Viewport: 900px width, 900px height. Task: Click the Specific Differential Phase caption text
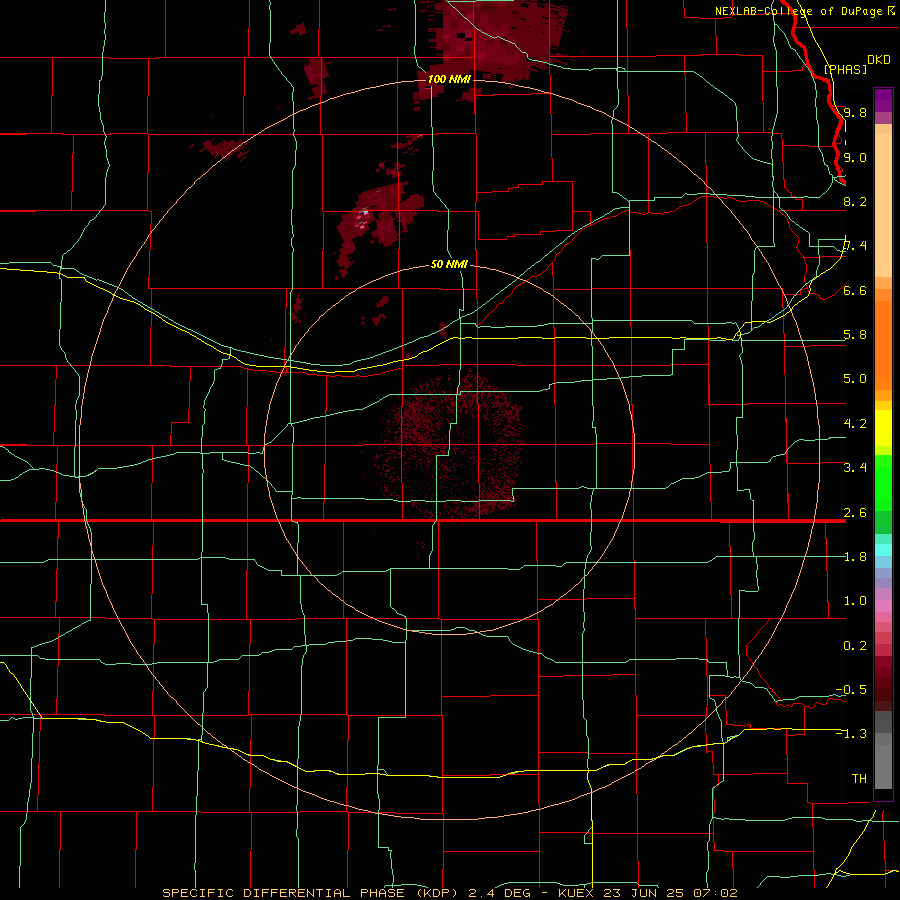[449, 893]
